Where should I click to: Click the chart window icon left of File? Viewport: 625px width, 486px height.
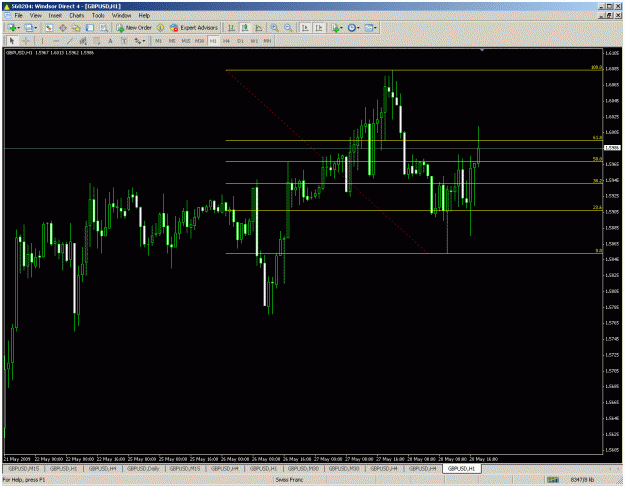pyautogui.click(x=7, y=16)
